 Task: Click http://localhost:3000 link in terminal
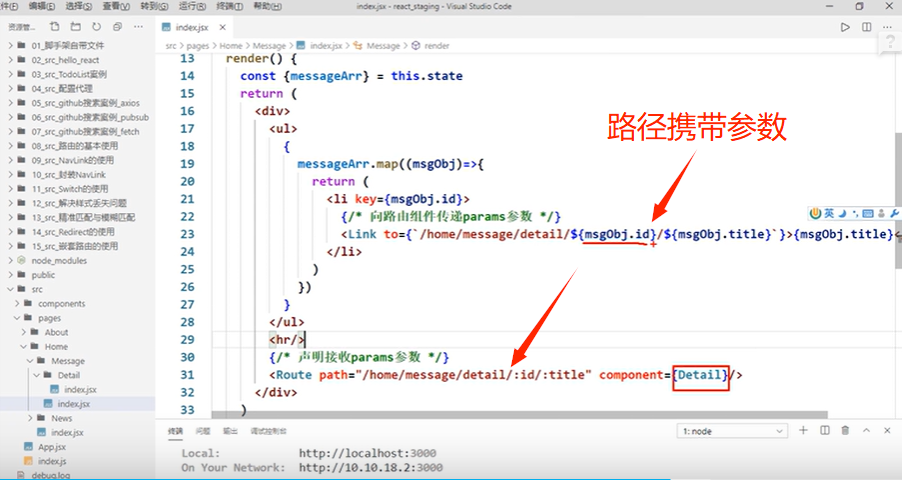click(x=368, y=454)
